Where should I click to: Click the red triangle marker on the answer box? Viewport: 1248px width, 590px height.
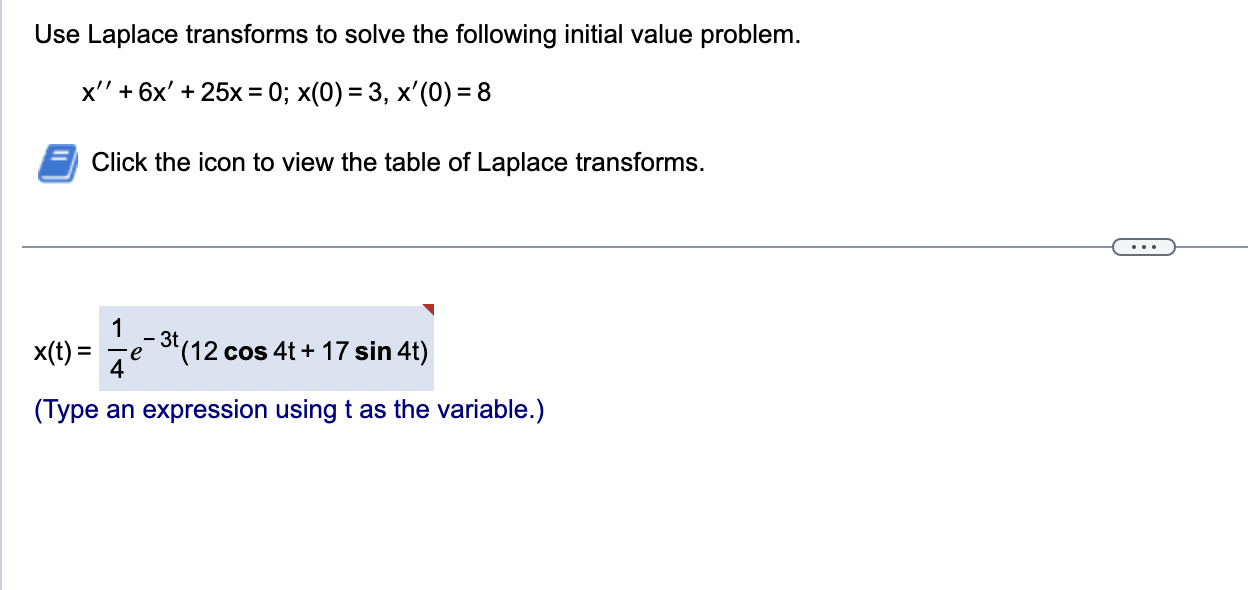point(428,309)
